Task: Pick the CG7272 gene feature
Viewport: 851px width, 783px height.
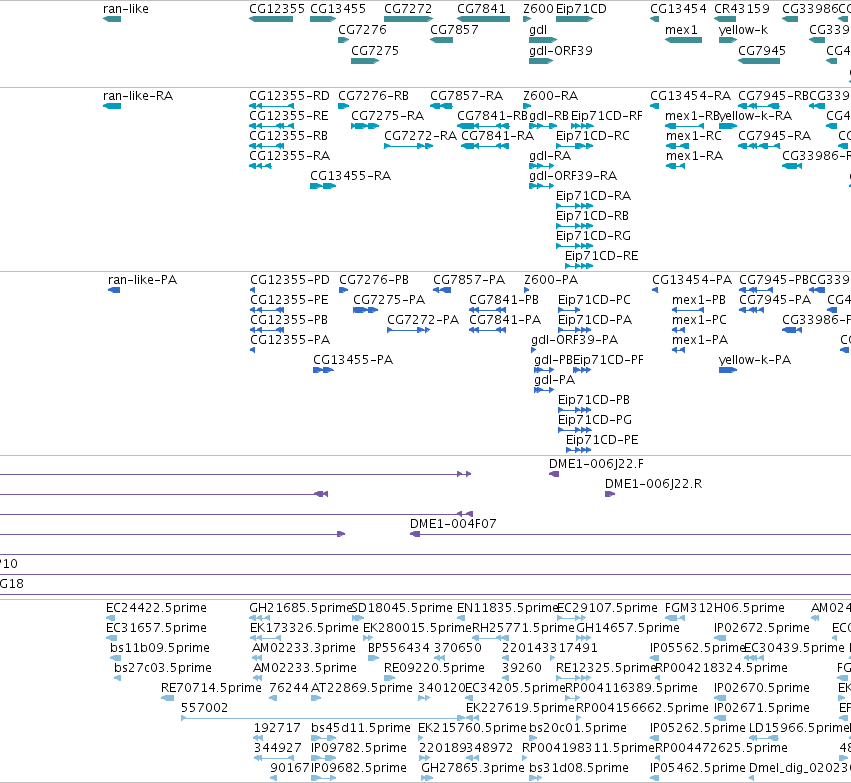Action: click(408, 19)
